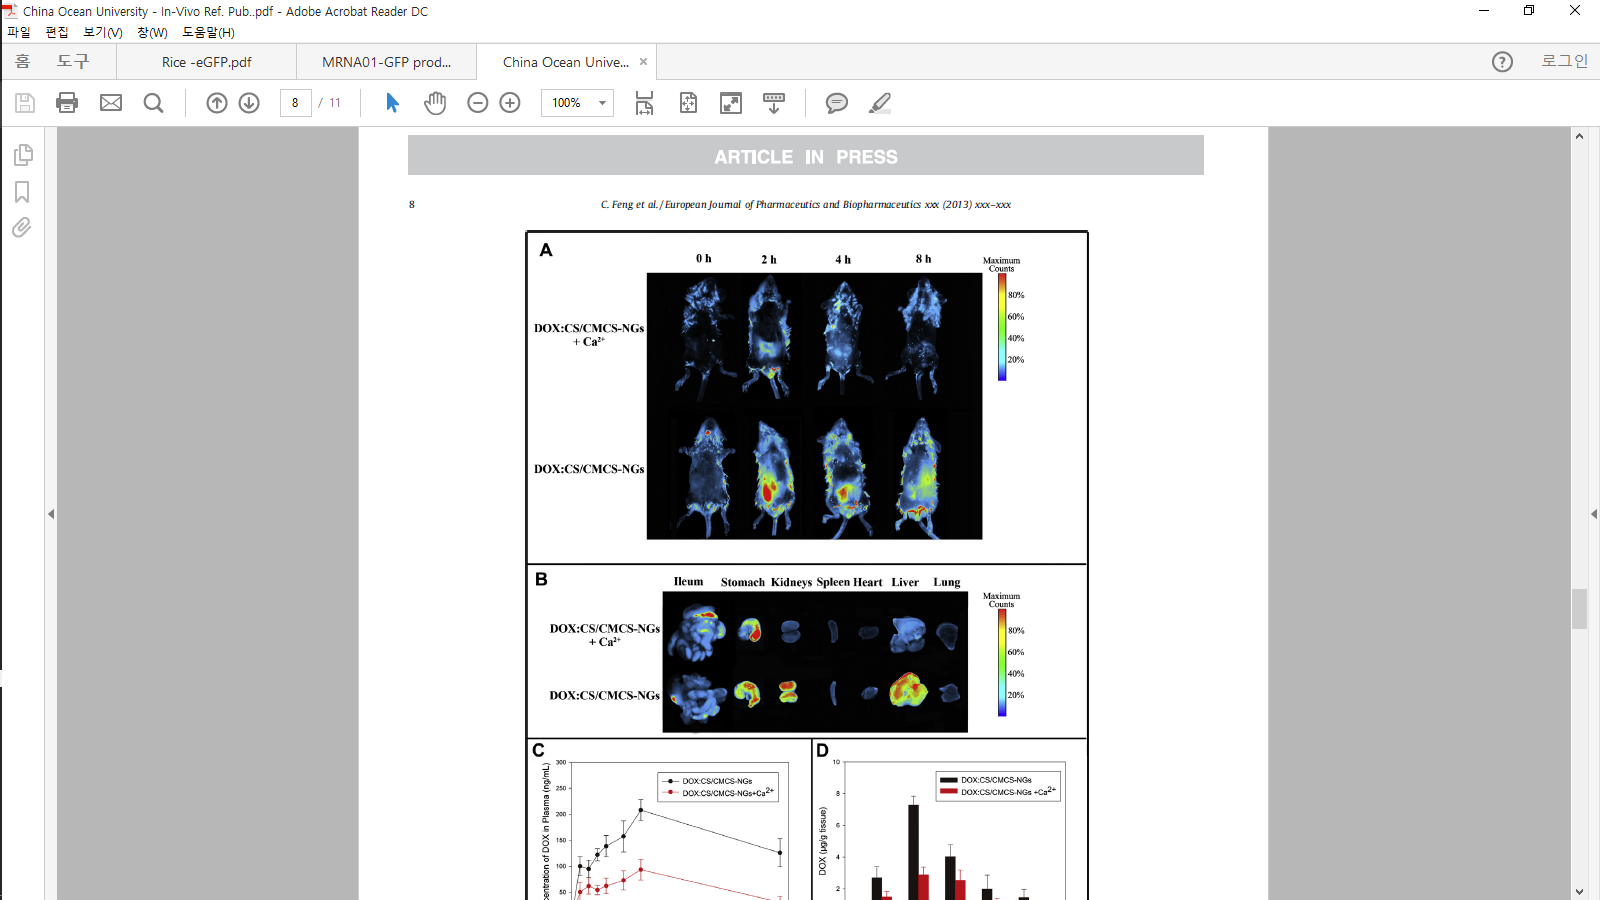The height and width of the screenshot is (900, 1600).
Task: Open the keyboard download tool icon
Action: click(774, 103)
